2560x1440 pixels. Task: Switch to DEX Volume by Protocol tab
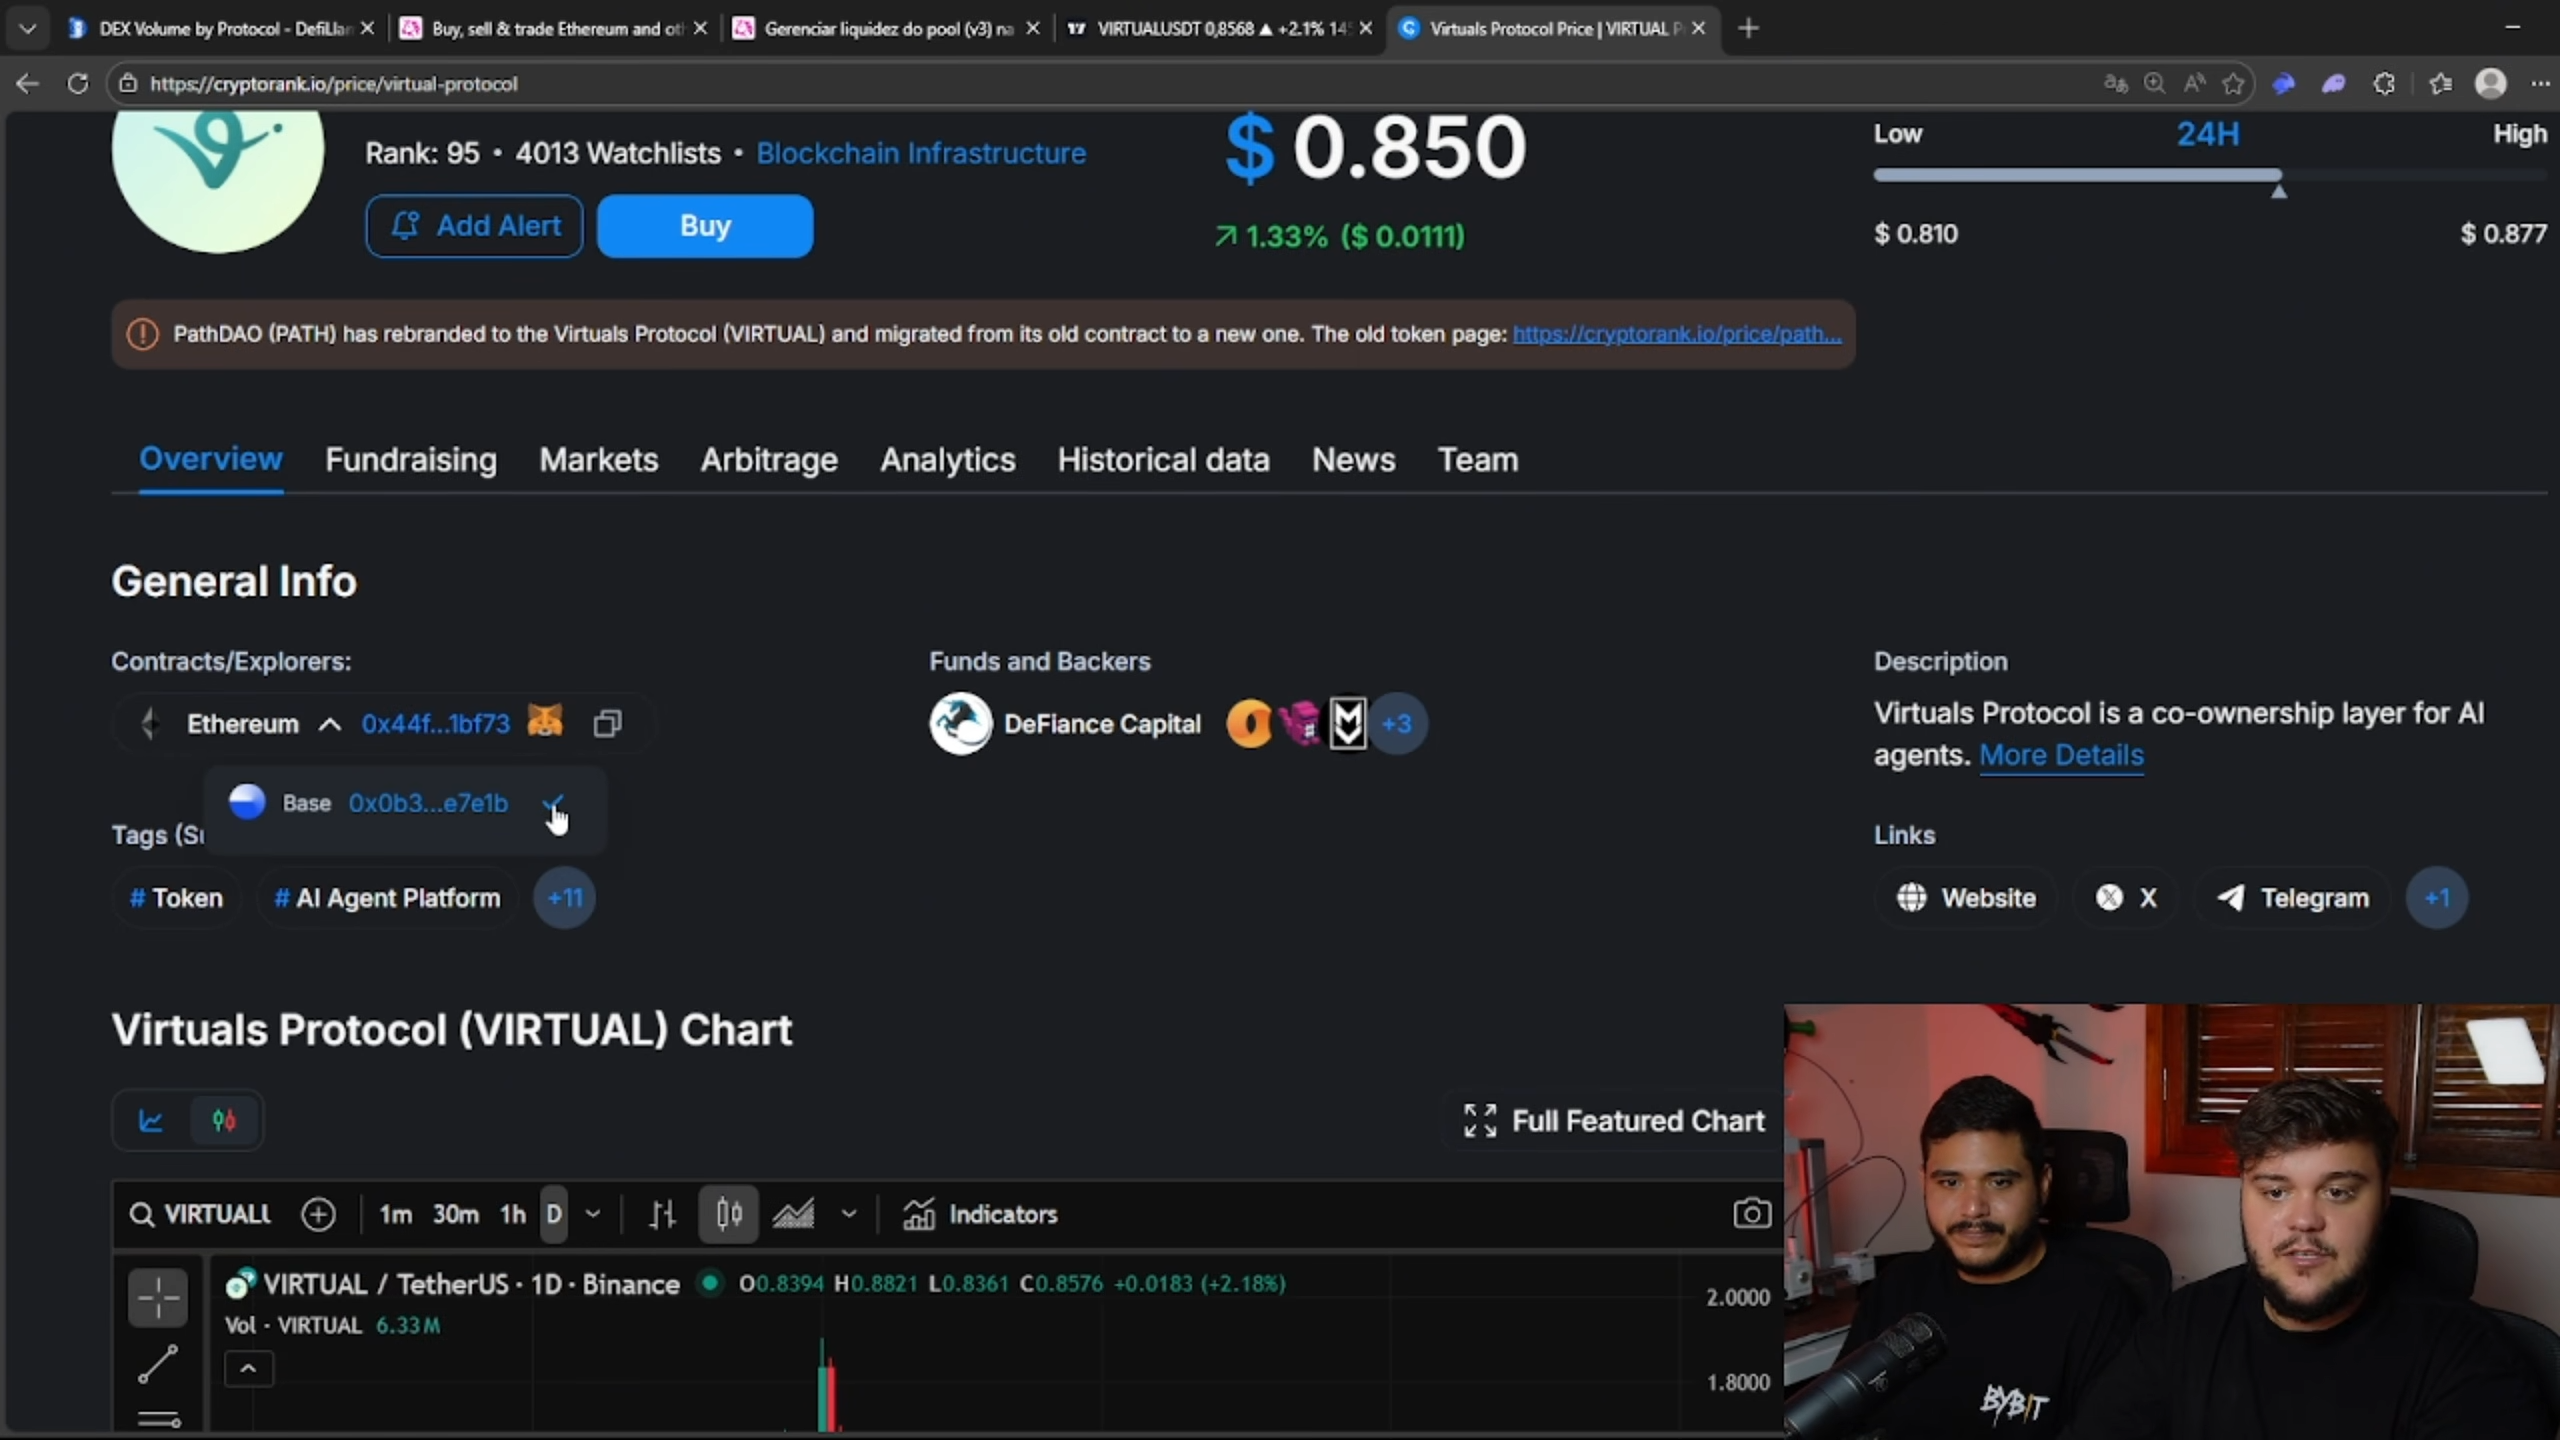222,28
